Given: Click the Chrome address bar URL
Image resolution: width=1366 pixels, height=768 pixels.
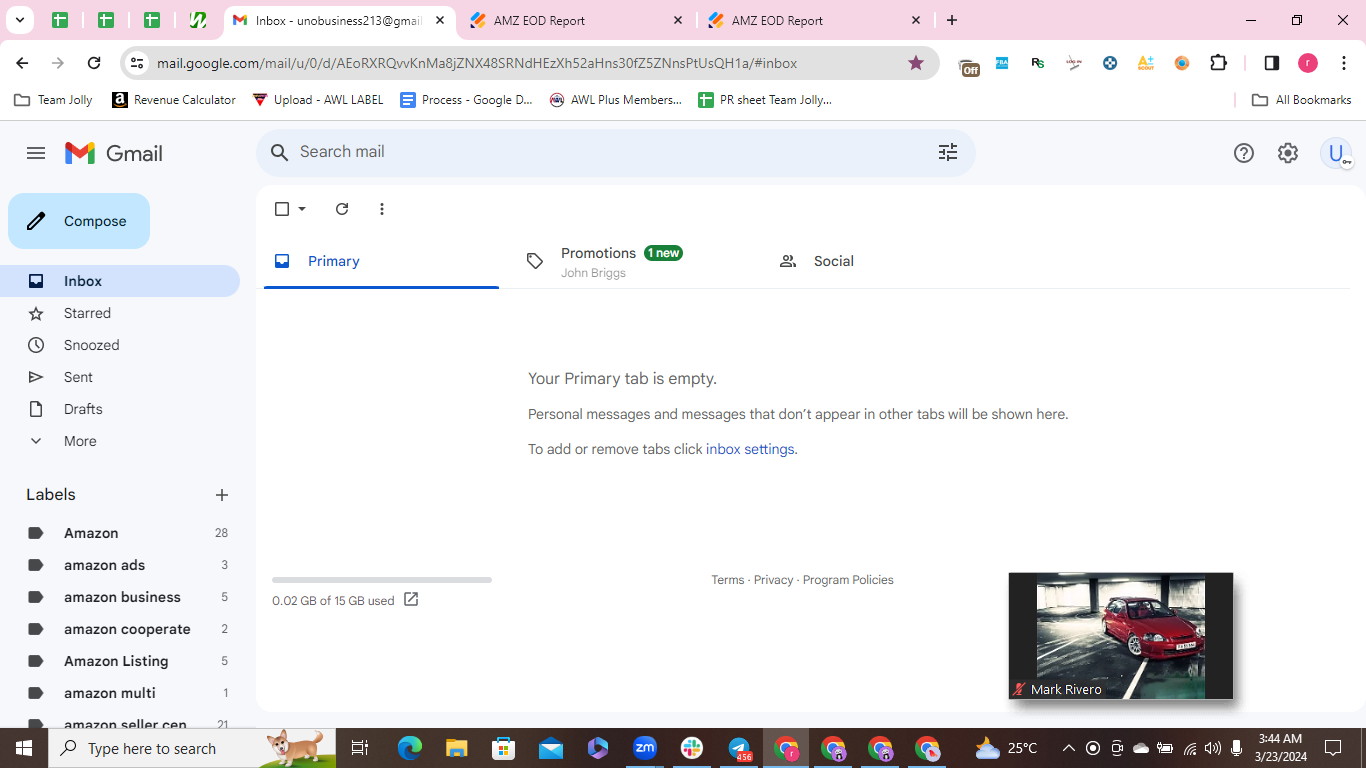Looking at the screenshot, I should (477, 63).
